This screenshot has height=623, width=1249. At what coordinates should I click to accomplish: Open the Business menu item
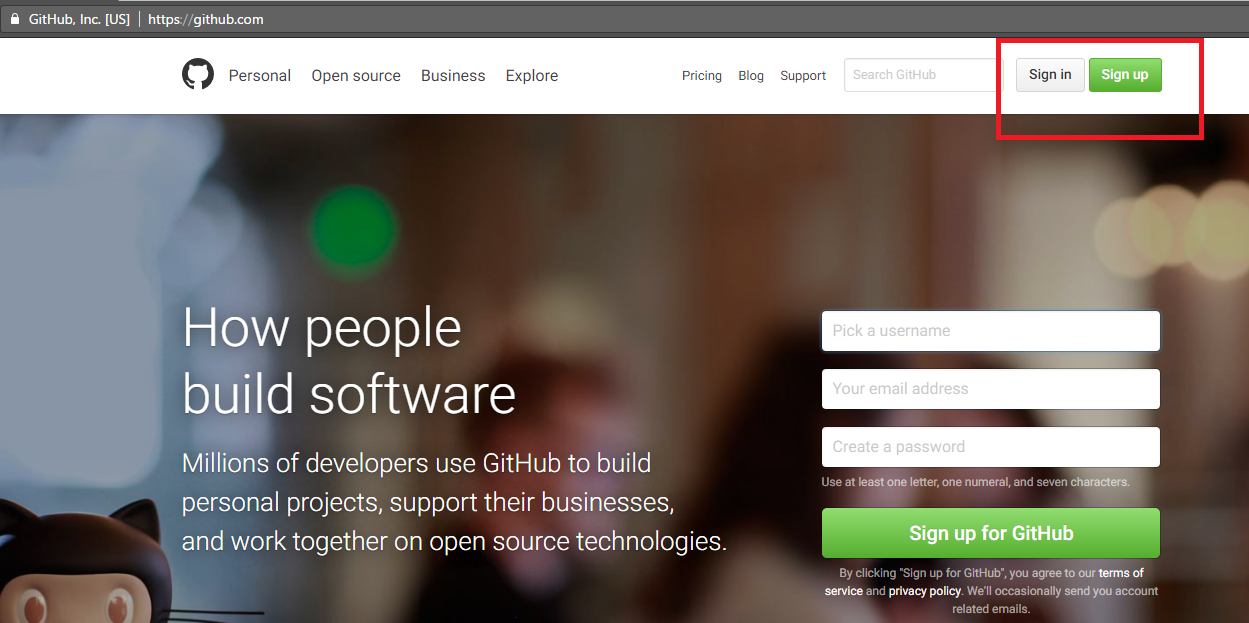coord(453,75)
